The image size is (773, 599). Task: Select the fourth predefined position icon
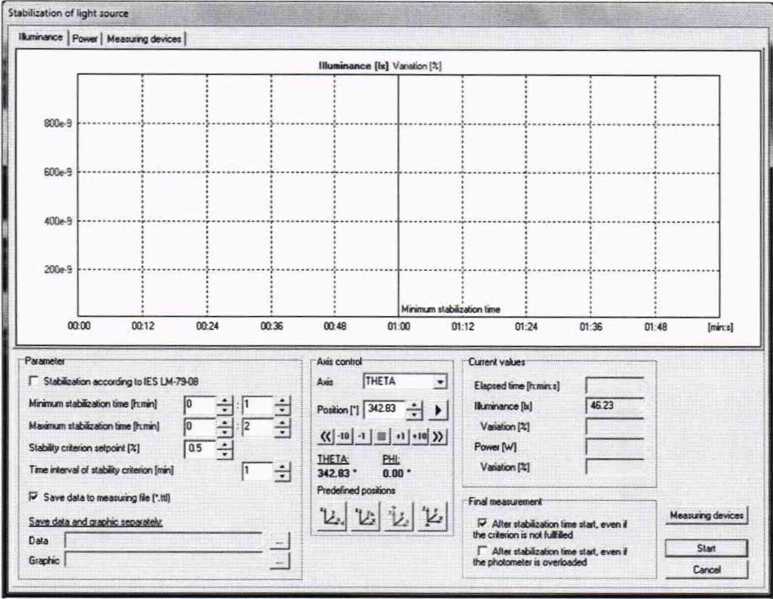pyautogui.click(x=435, y=518)
